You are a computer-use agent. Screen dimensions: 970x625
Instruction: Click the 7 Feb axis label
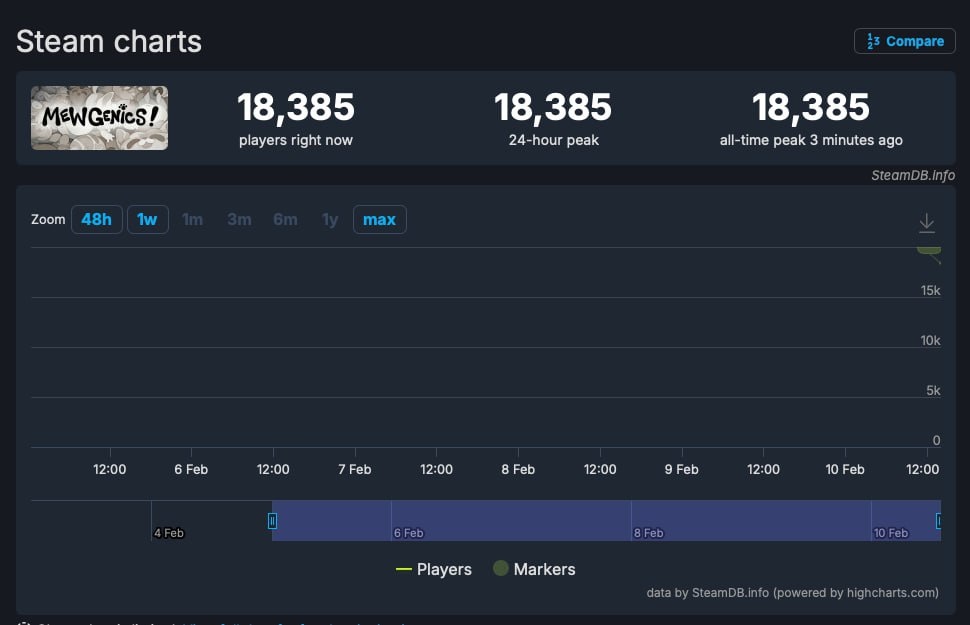click(354, 470)
